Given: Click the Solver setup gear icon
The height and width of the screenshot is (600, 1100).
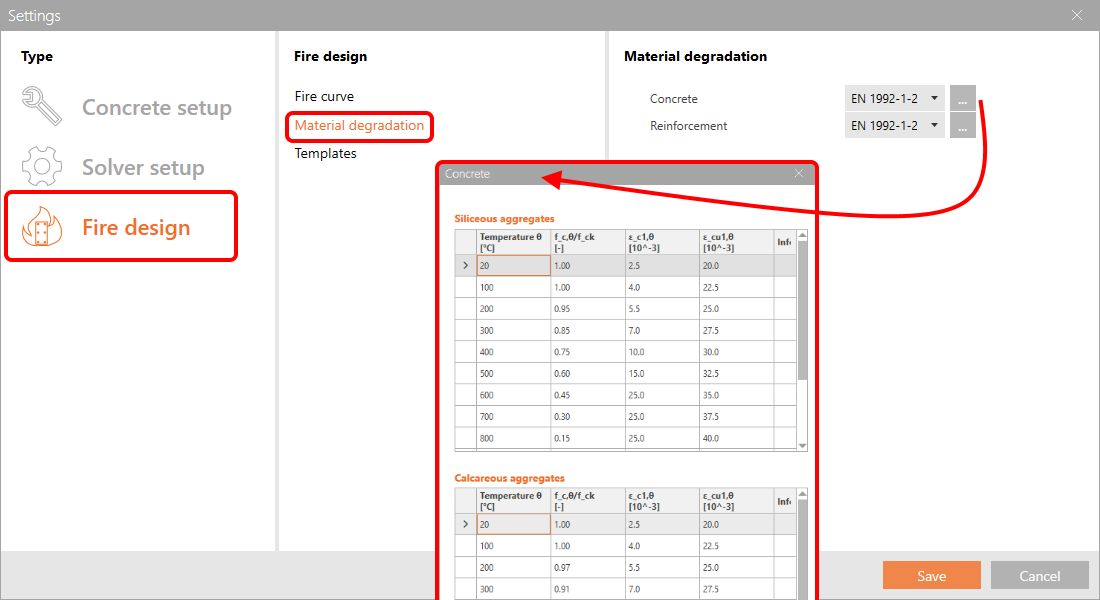Looking at the screenshot, I should [41, 167].
